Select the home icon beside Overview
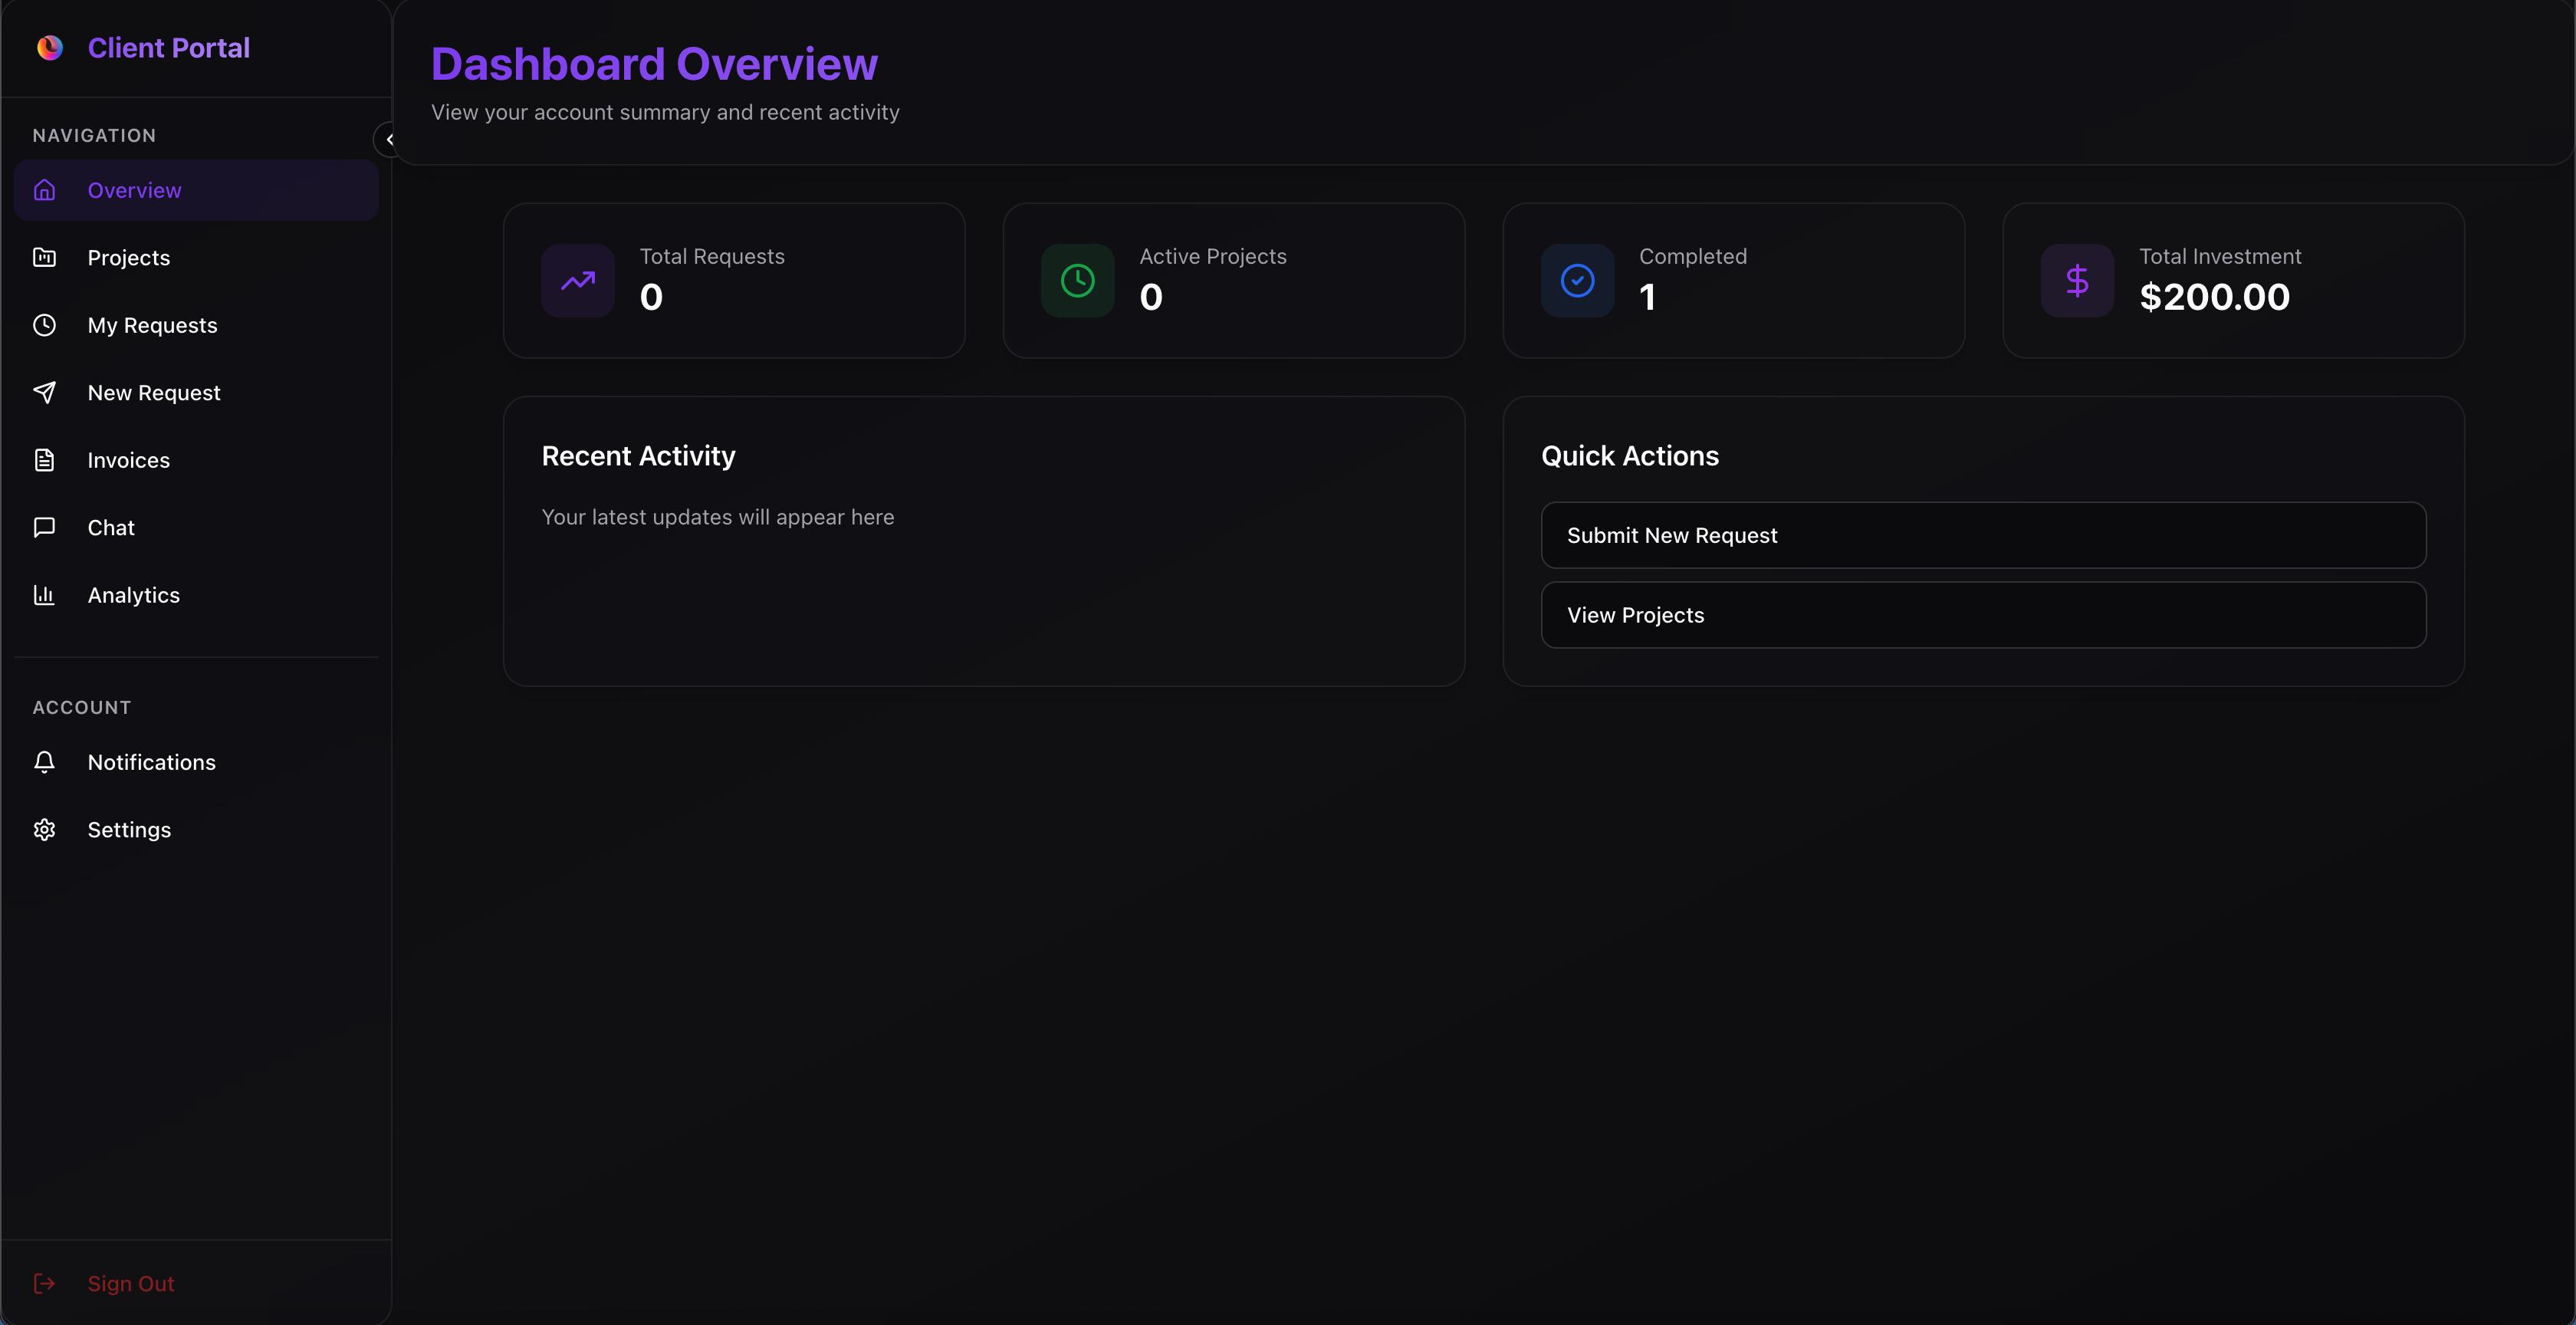This screenshot has width=2576, height=1325. click(45, 189)
